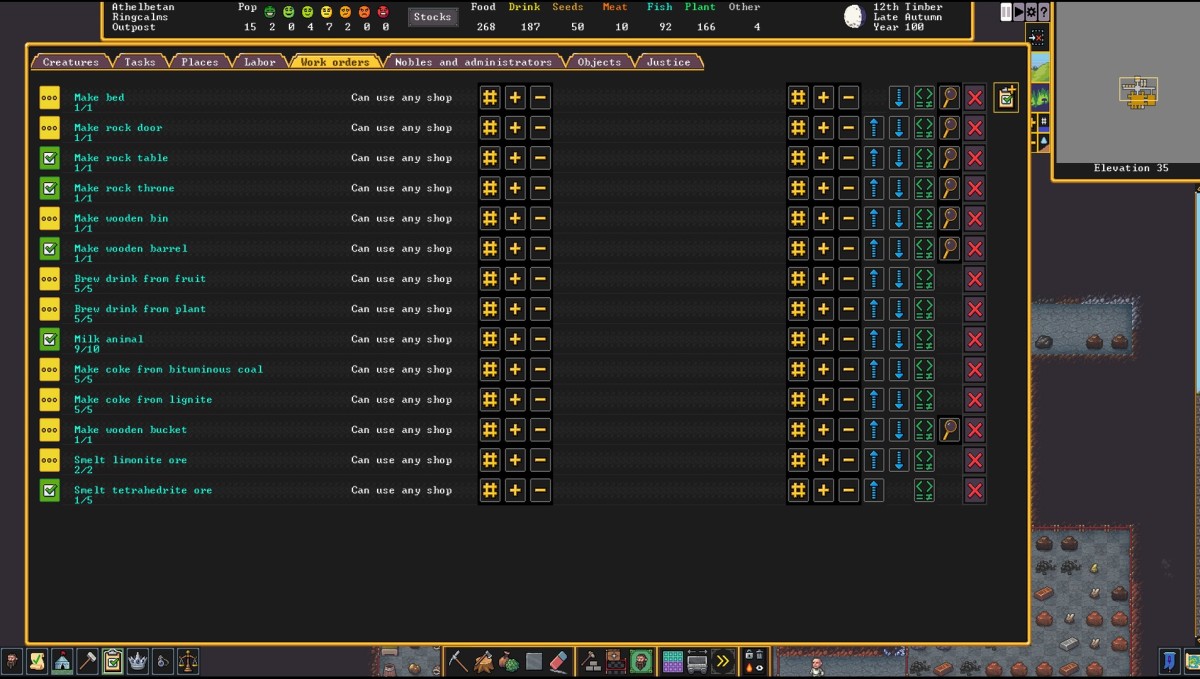This screenshot has height=679, width=1200.
Task: Move Make wooden bin order down
Action: point(899,218)
